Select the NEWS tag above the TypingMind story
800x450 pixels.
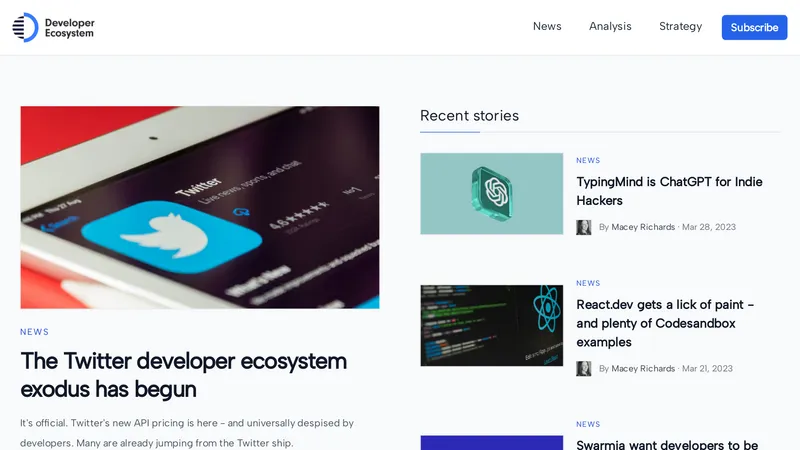(x=588, y=160)
